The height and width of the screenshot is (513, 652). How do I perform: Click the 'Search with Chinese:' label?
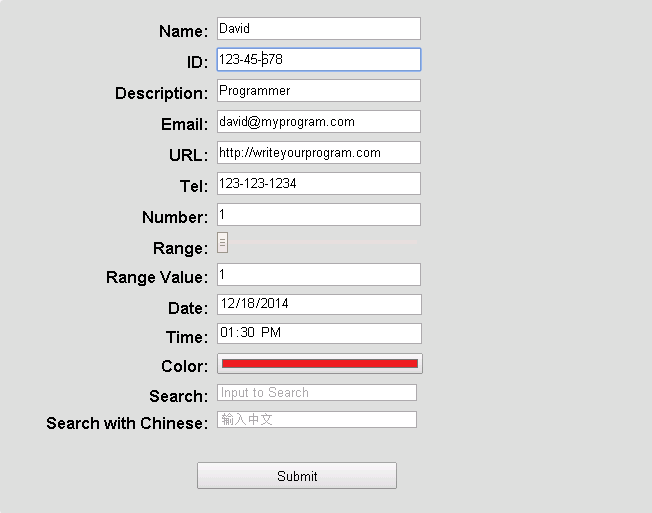(x=127, y=423)
